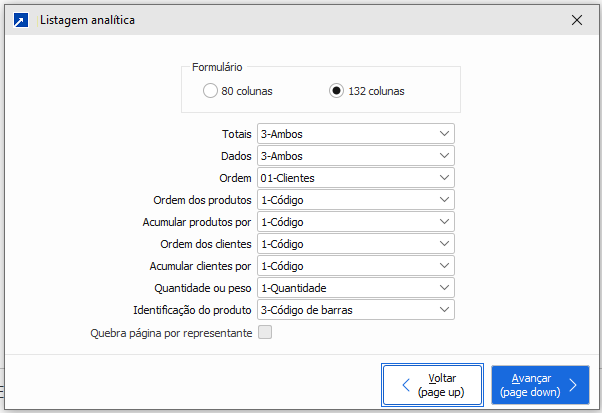Expand Ordem dos clientes combo box

point(355,244)
